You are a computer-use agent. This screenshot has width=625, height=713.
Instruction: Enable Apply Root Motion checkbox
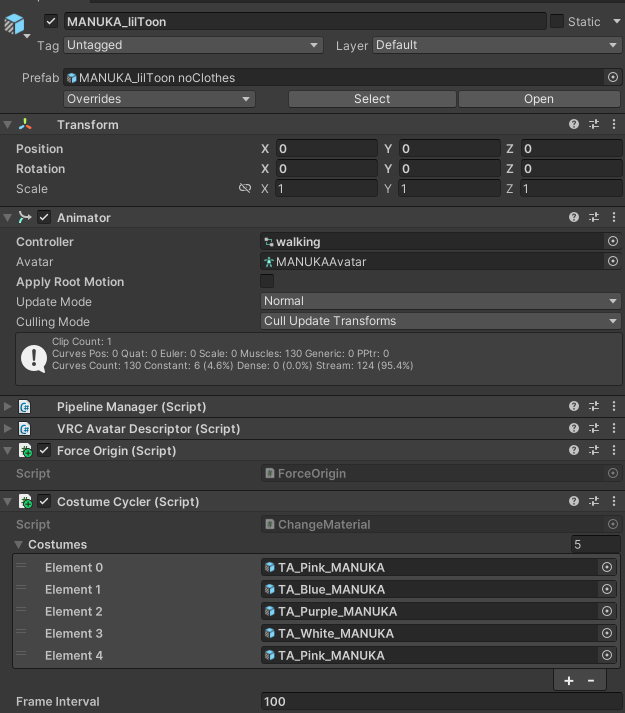(267, 281)
